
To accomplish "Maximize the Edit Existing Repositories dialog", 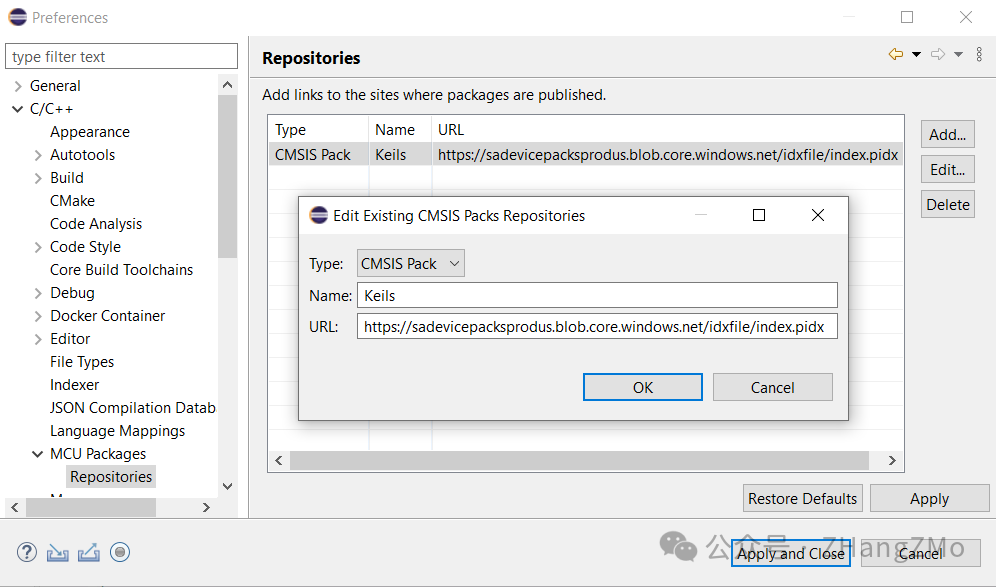I will click(758, 215).
